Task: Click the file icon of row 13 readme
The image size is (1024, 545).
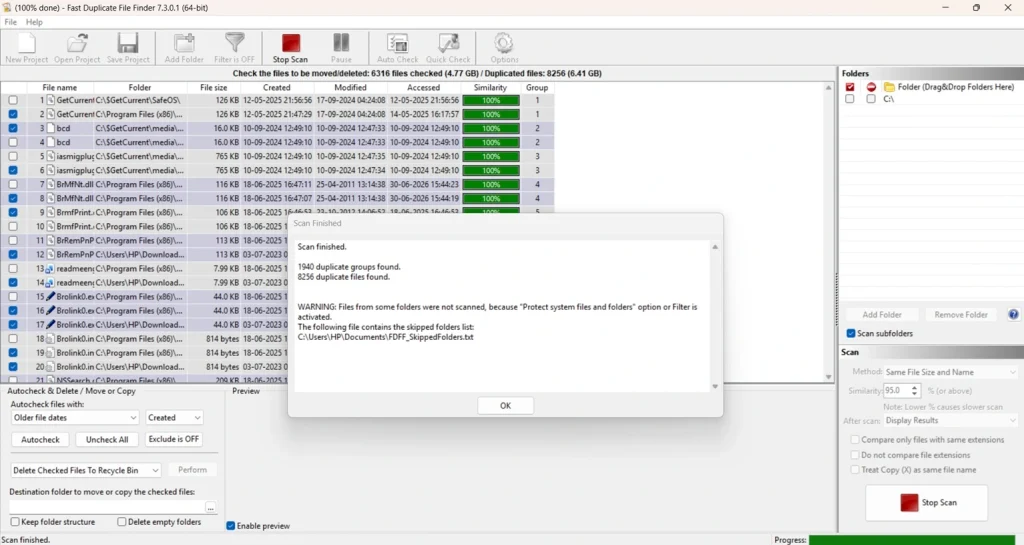Action: tap(50, 268)
